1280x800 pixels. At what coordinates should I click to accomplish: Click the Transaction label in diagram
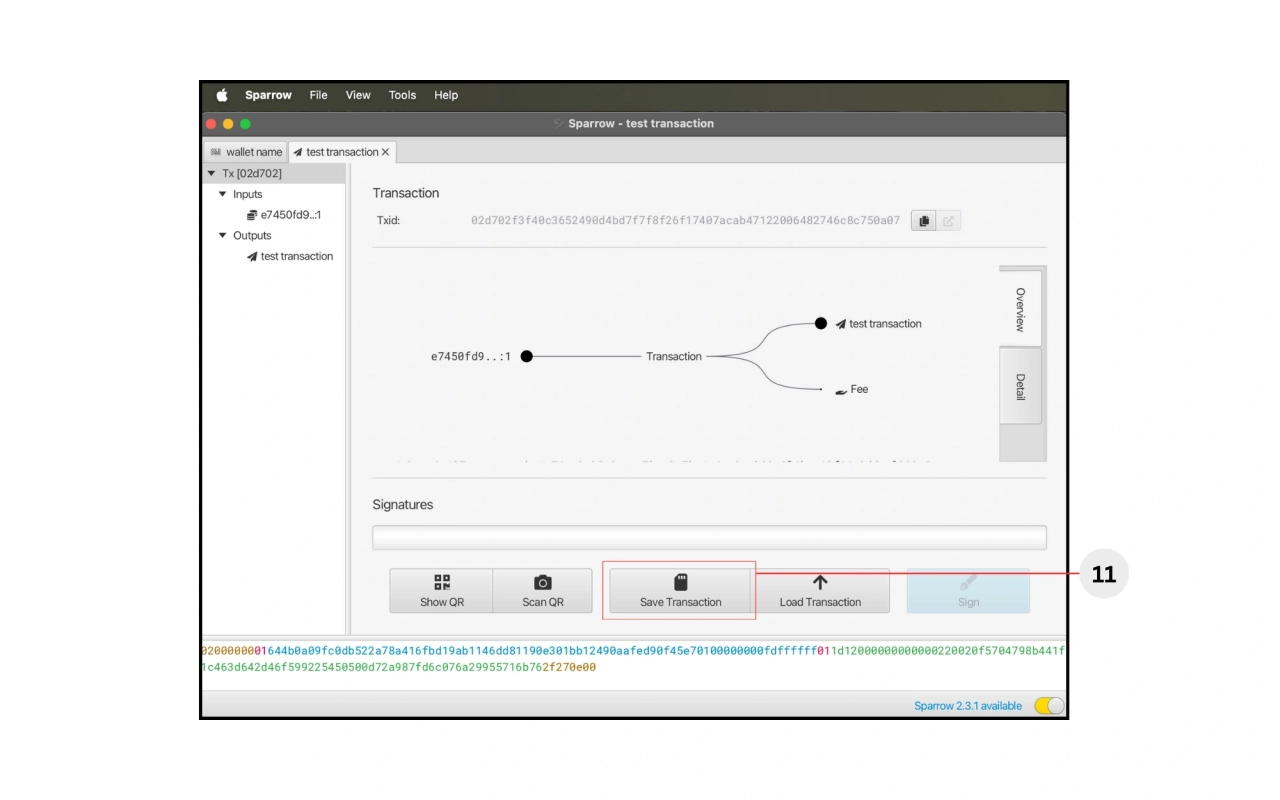pyautogui.click(x=674, y=356)
